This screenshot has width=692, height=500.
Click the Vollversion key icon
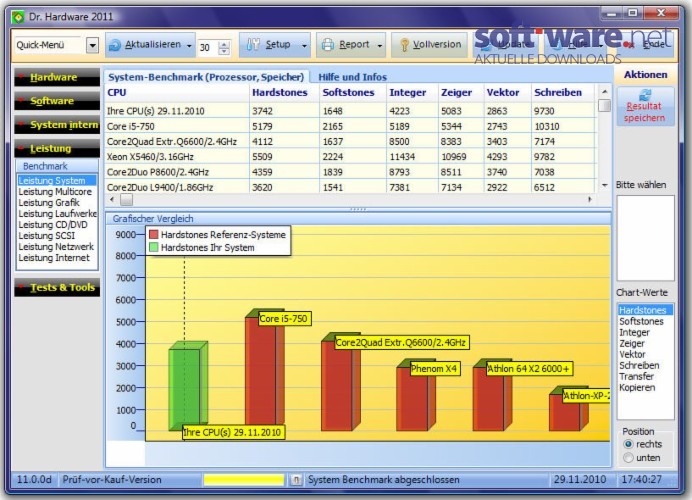[404, 45]
